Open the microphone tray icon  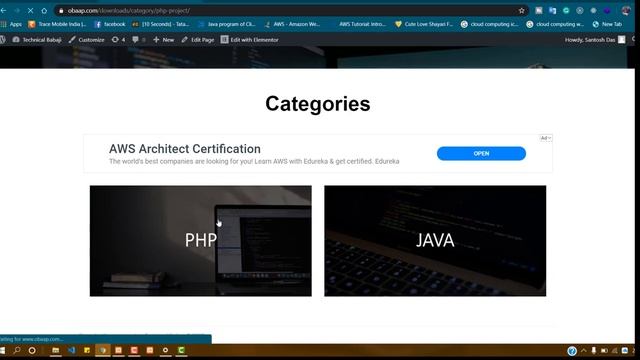pos(593,351)
